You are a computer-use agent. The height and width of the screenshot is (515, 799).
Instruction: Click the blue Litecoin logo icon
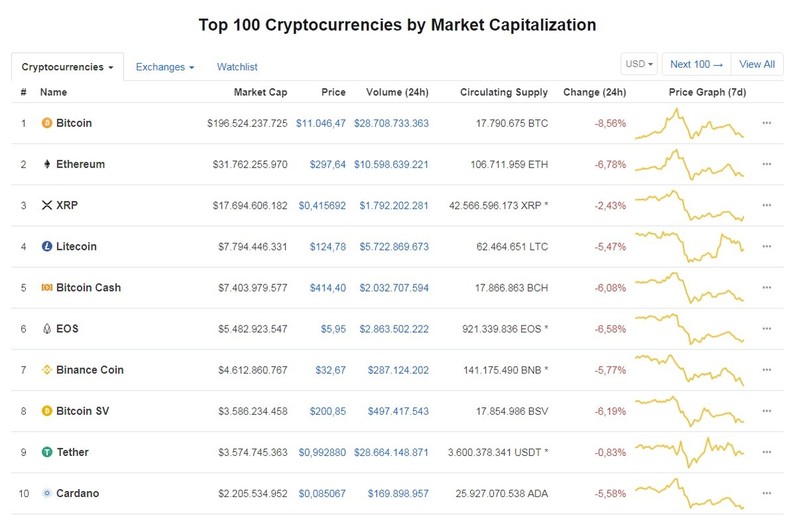(47, 247)
